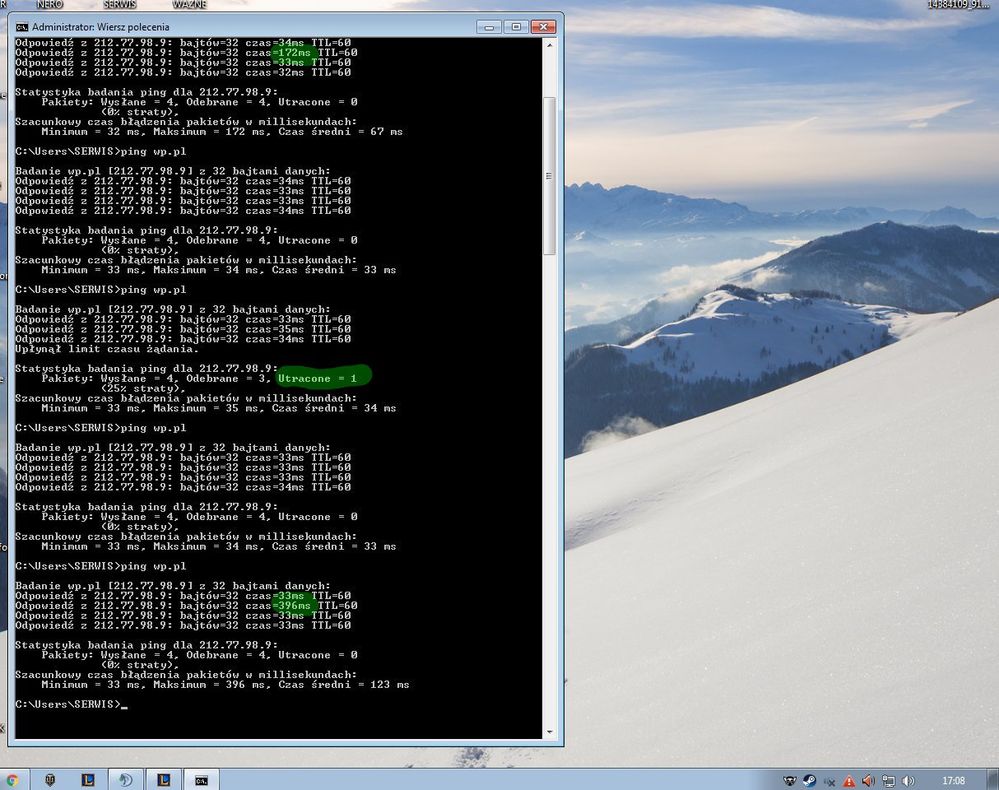The image size is (999, 790).
Task: Click League of Legends icon beside World of Tanks
Action: click(88, 780)
